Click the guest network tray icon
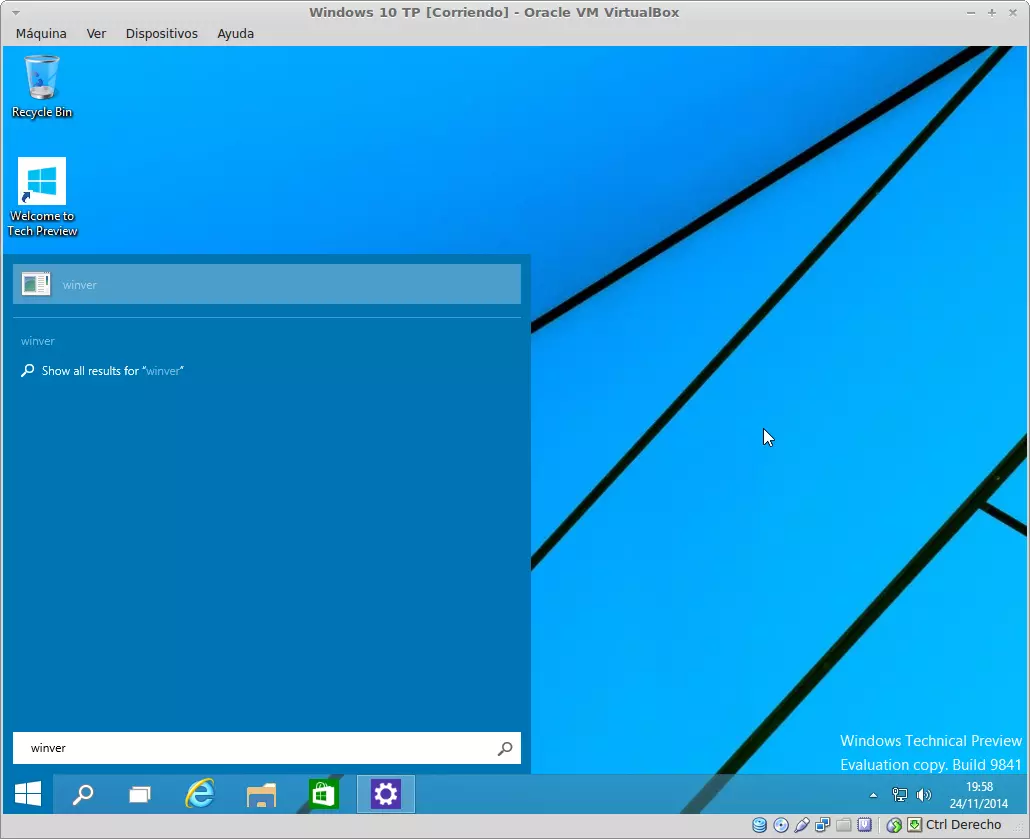 click(x=899, y=795)
